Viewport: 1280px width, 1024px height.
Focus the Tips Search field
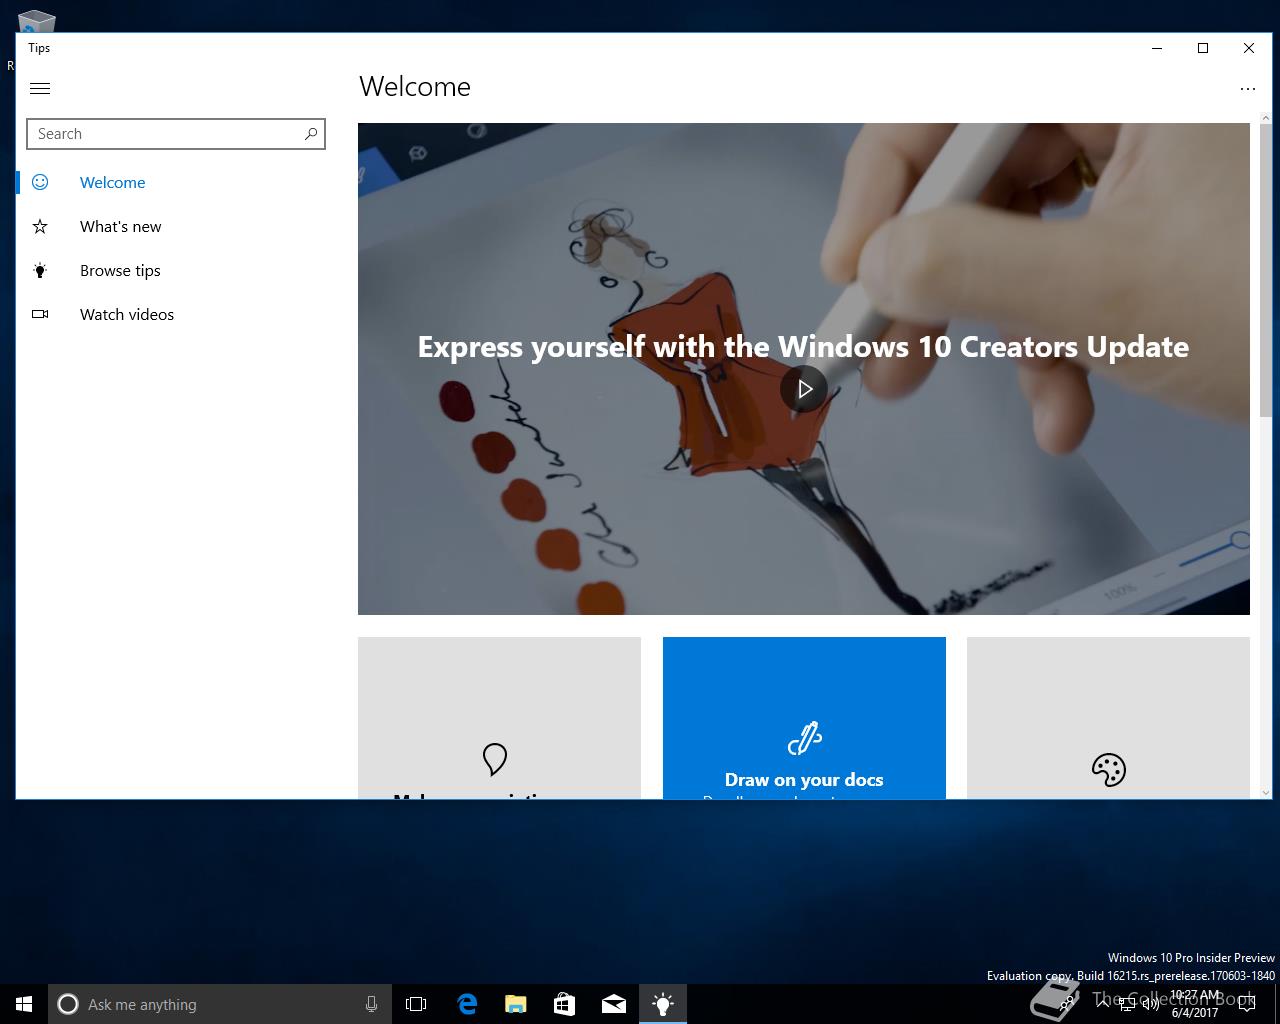tap(176, 134)
